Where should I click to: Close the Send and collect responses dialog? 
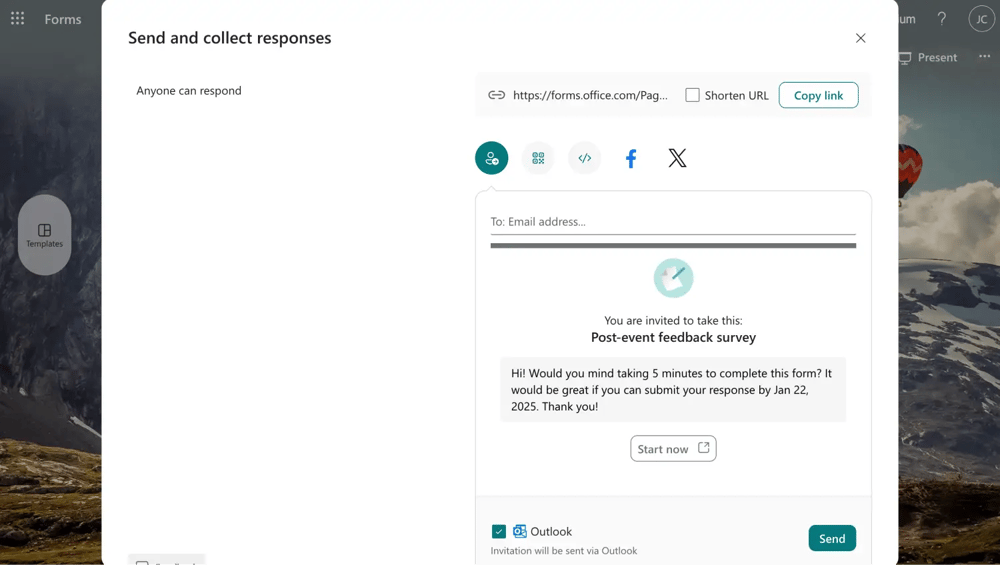(860, 38)
